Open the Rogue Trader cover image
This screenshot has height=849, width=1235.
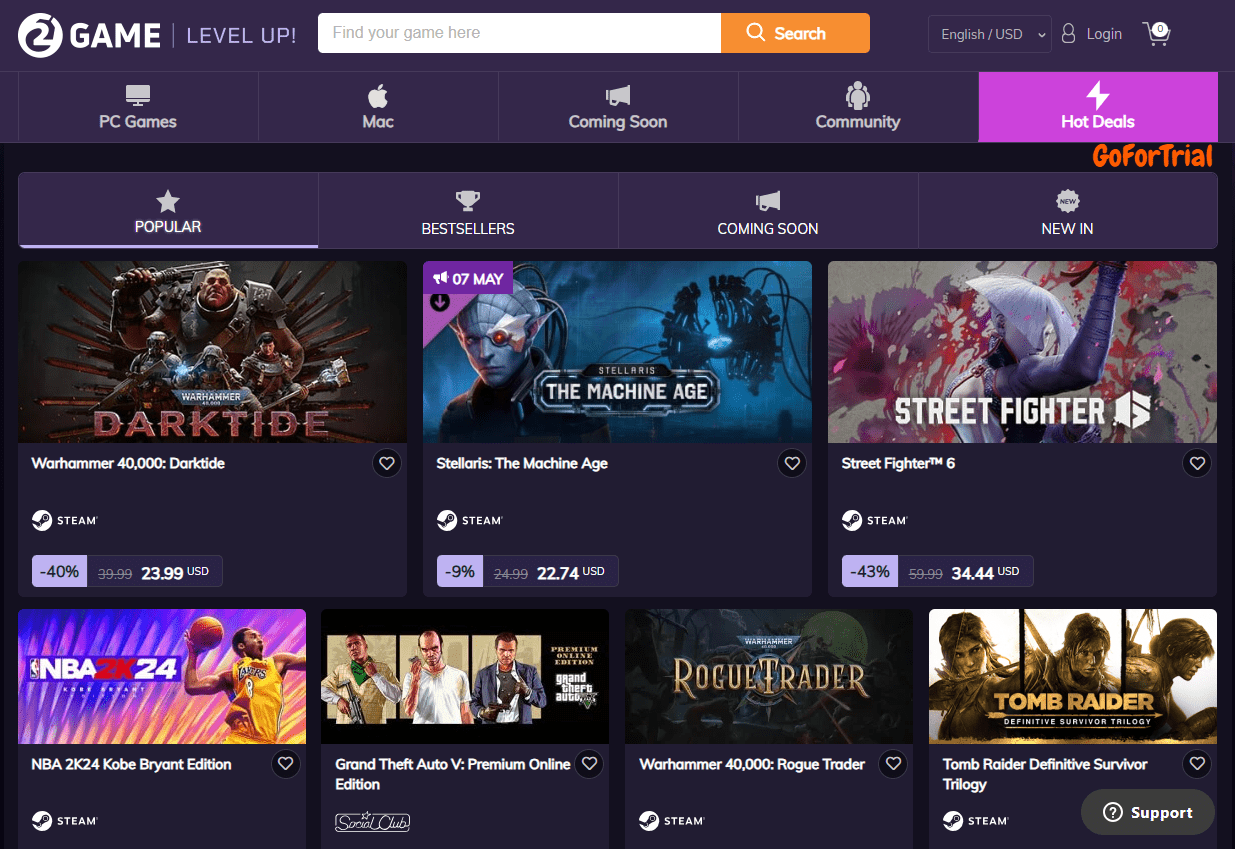pos(769,677)
